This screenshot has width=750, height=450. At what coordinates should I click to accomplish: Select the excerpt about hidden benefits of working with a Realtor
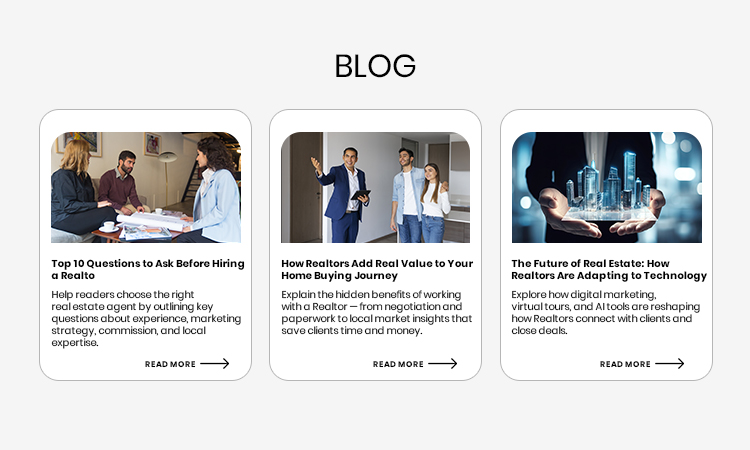pos(376,312)
